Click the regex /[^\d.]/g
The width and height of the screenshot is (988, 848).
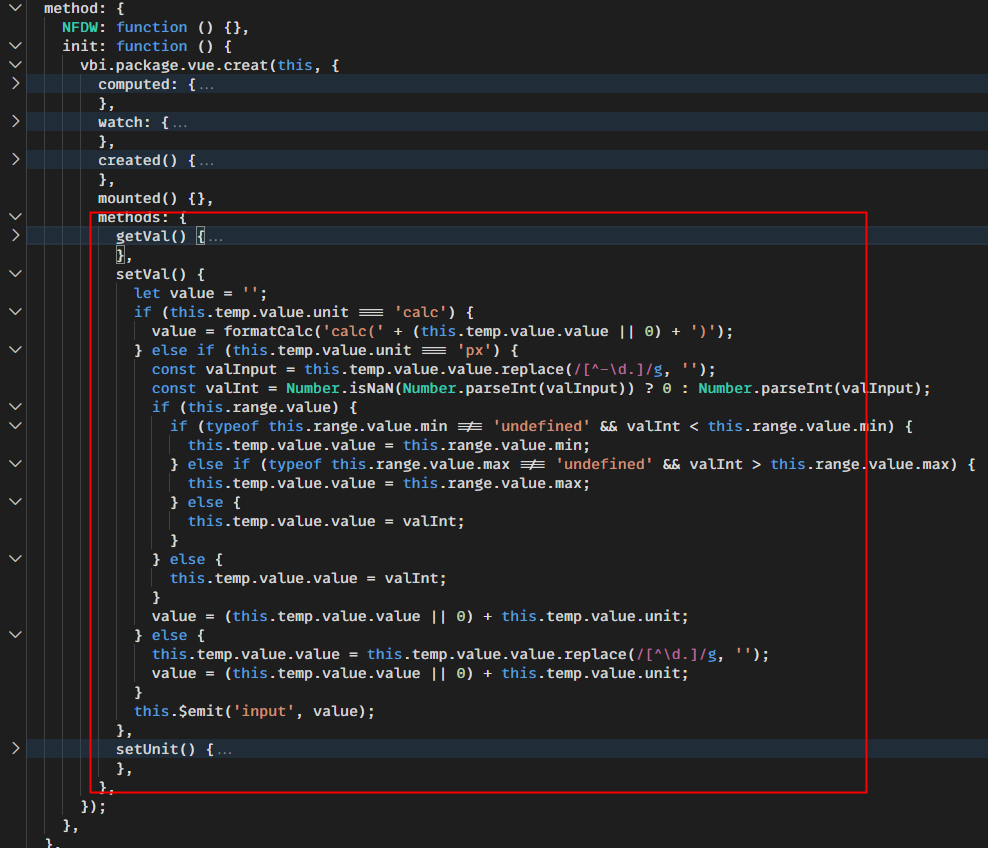pos(676,654)
